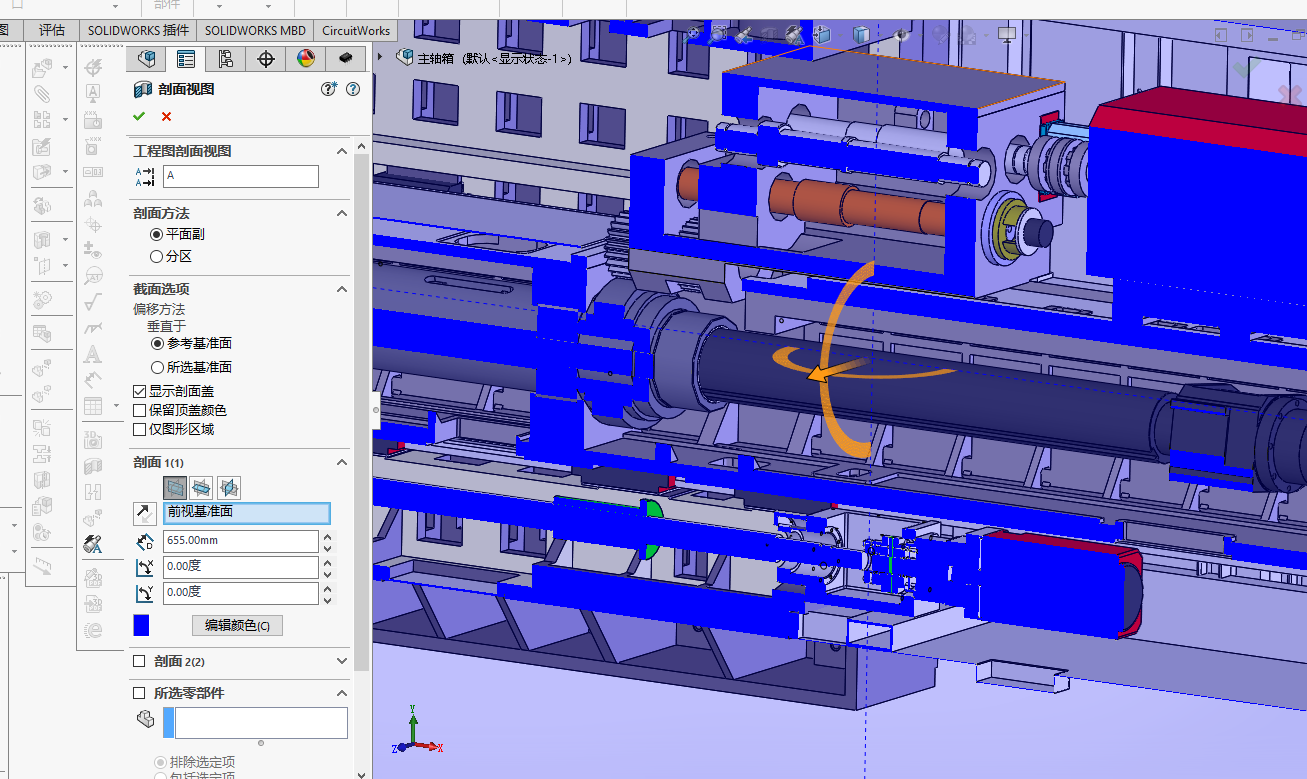Click Zoom to Area magnifier icon
This screenshot has height=779, width=1307.
pyautogui.click(x=719, y=34)
